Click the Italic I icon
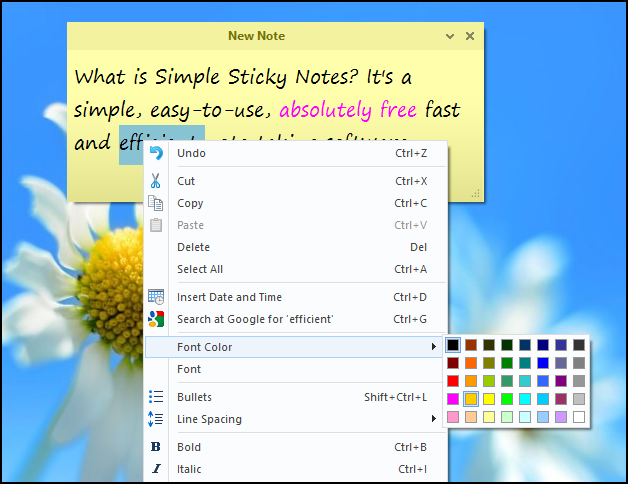The image size is (628, 484). 156,469
